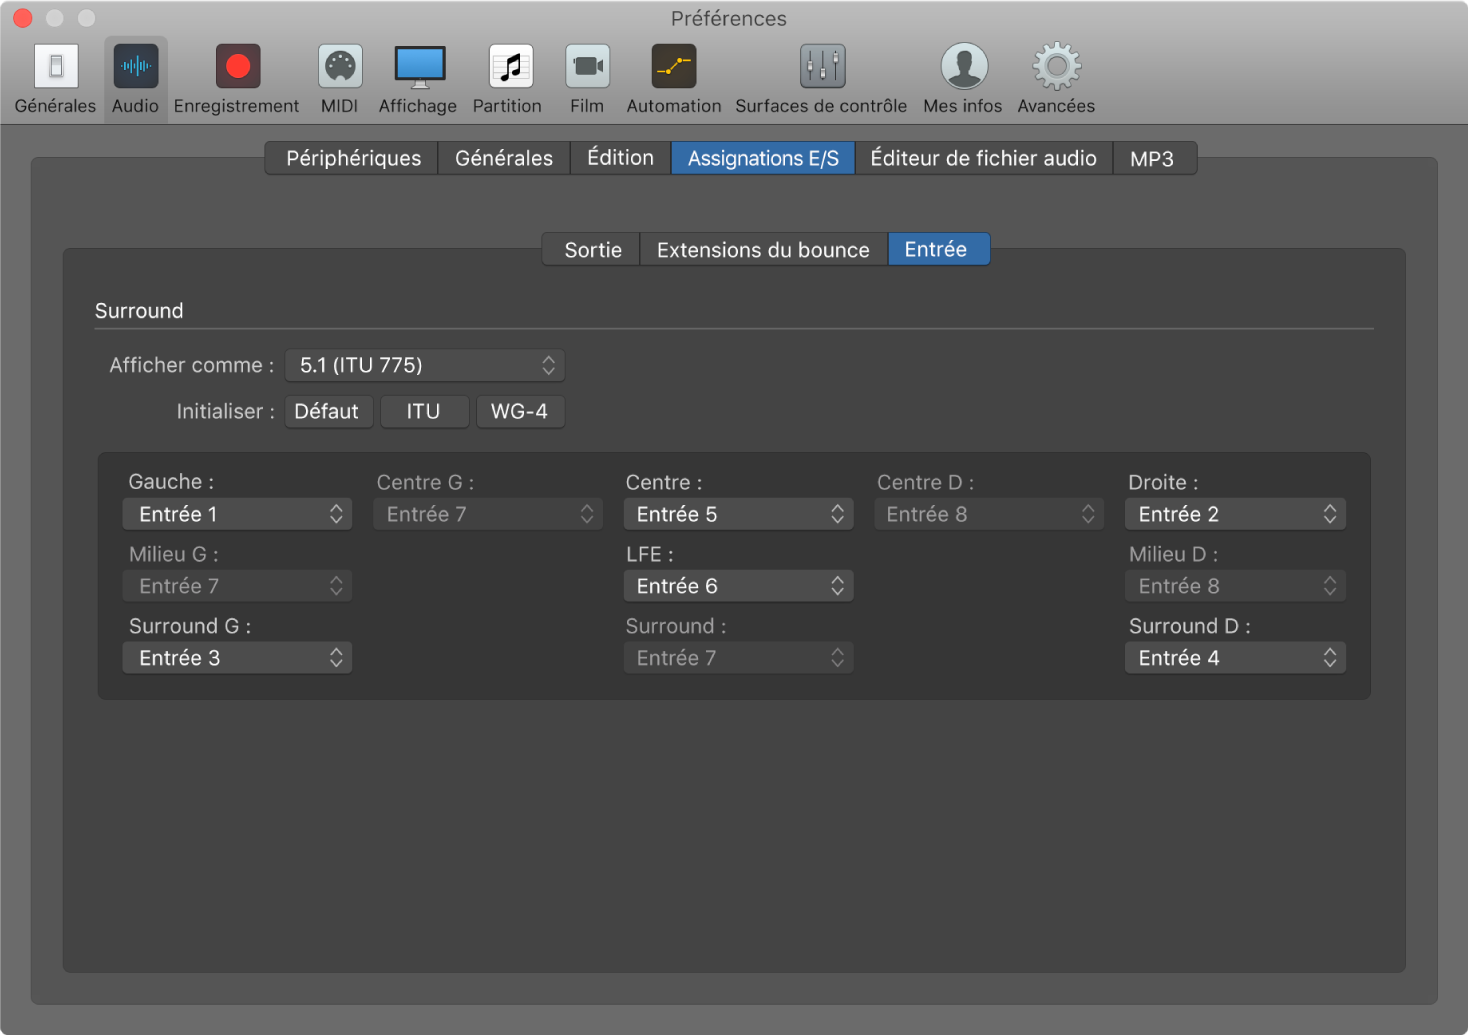The height and width of the screenshot is (1035, 1468).
Task: Select the Enregistrement record icon
Action: [x=237, y=68]
